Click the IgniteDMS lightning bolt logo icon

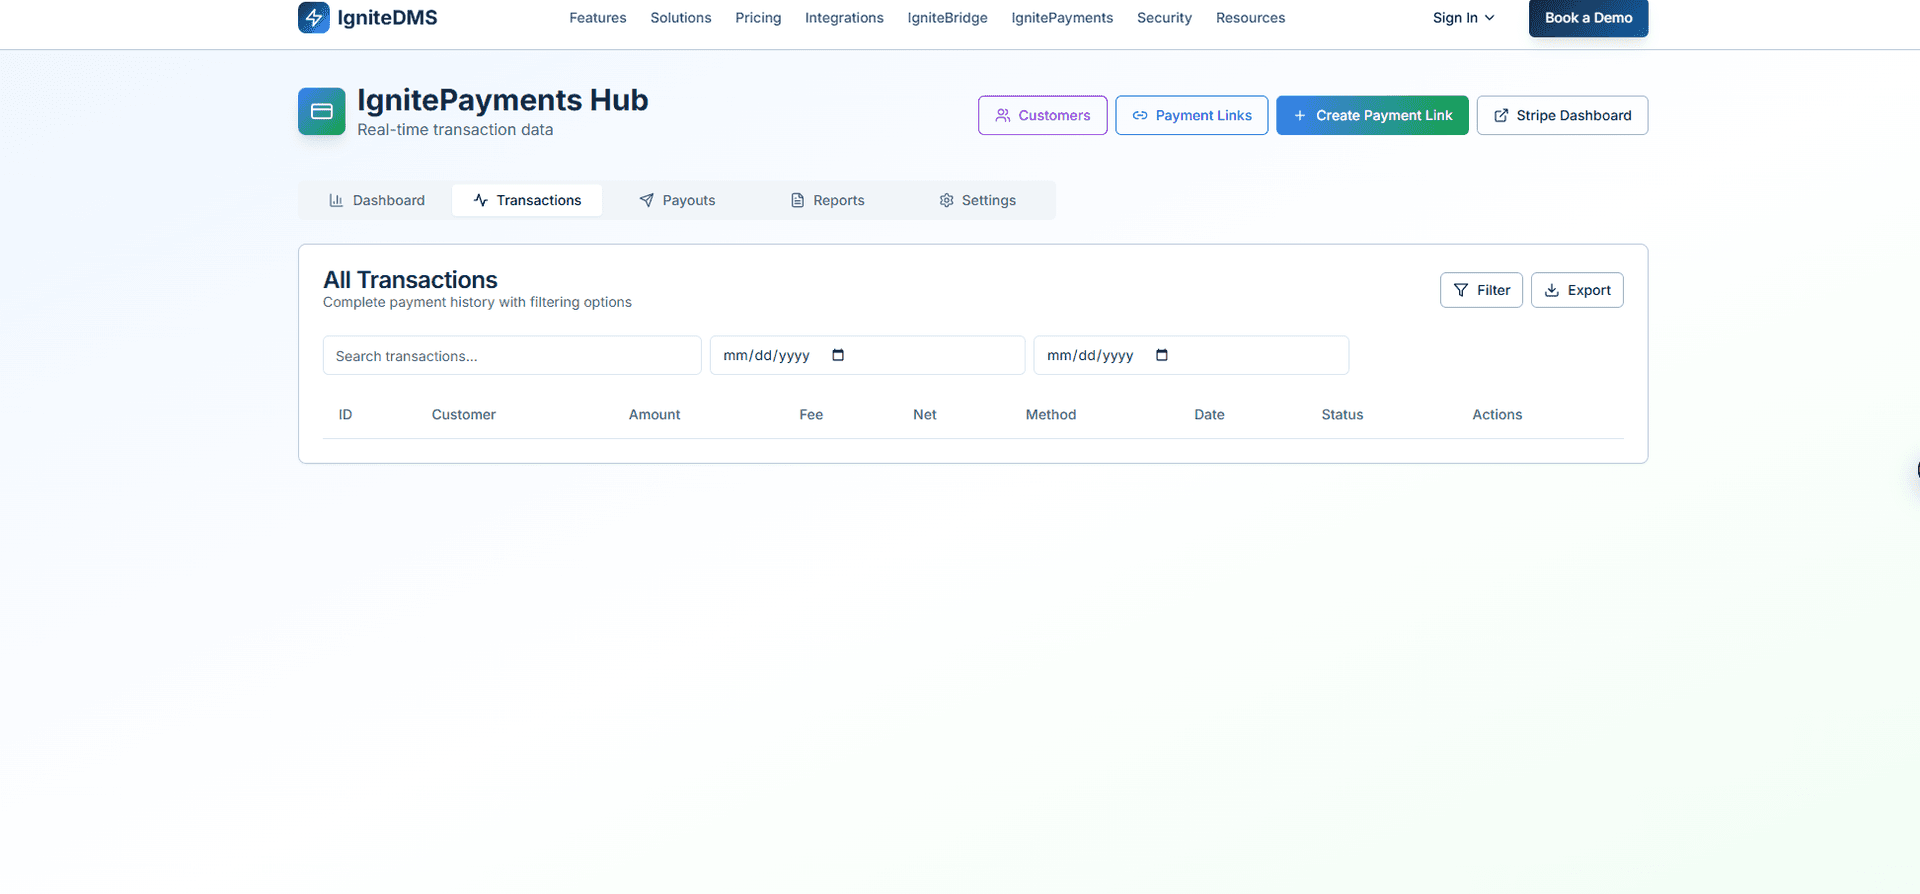313,17
